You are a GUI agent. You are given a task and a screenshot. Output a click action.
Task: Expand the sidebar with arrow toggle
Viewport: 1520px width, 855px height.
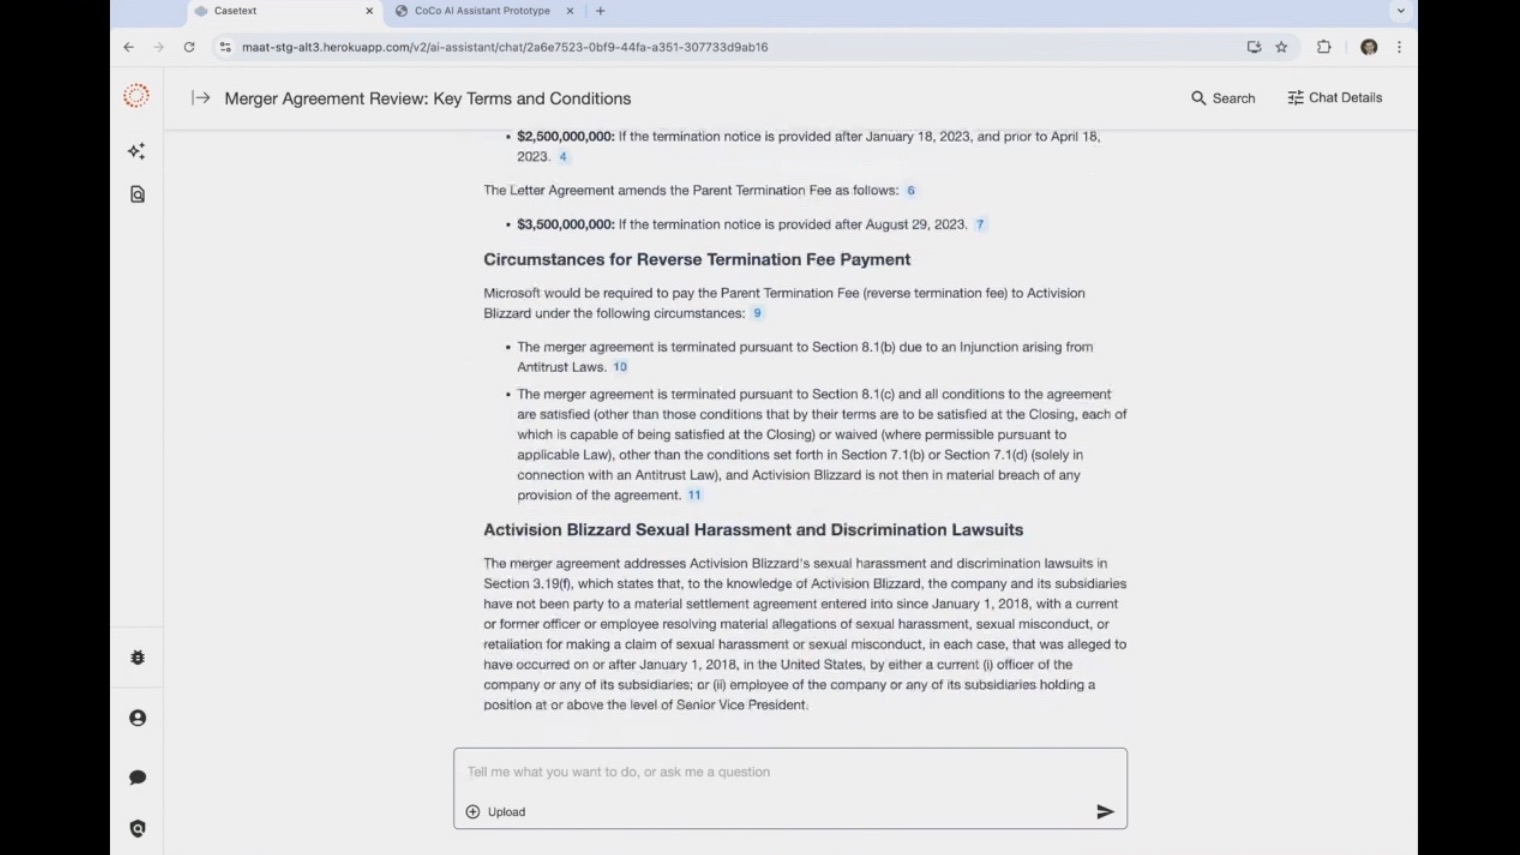[201, 98]
